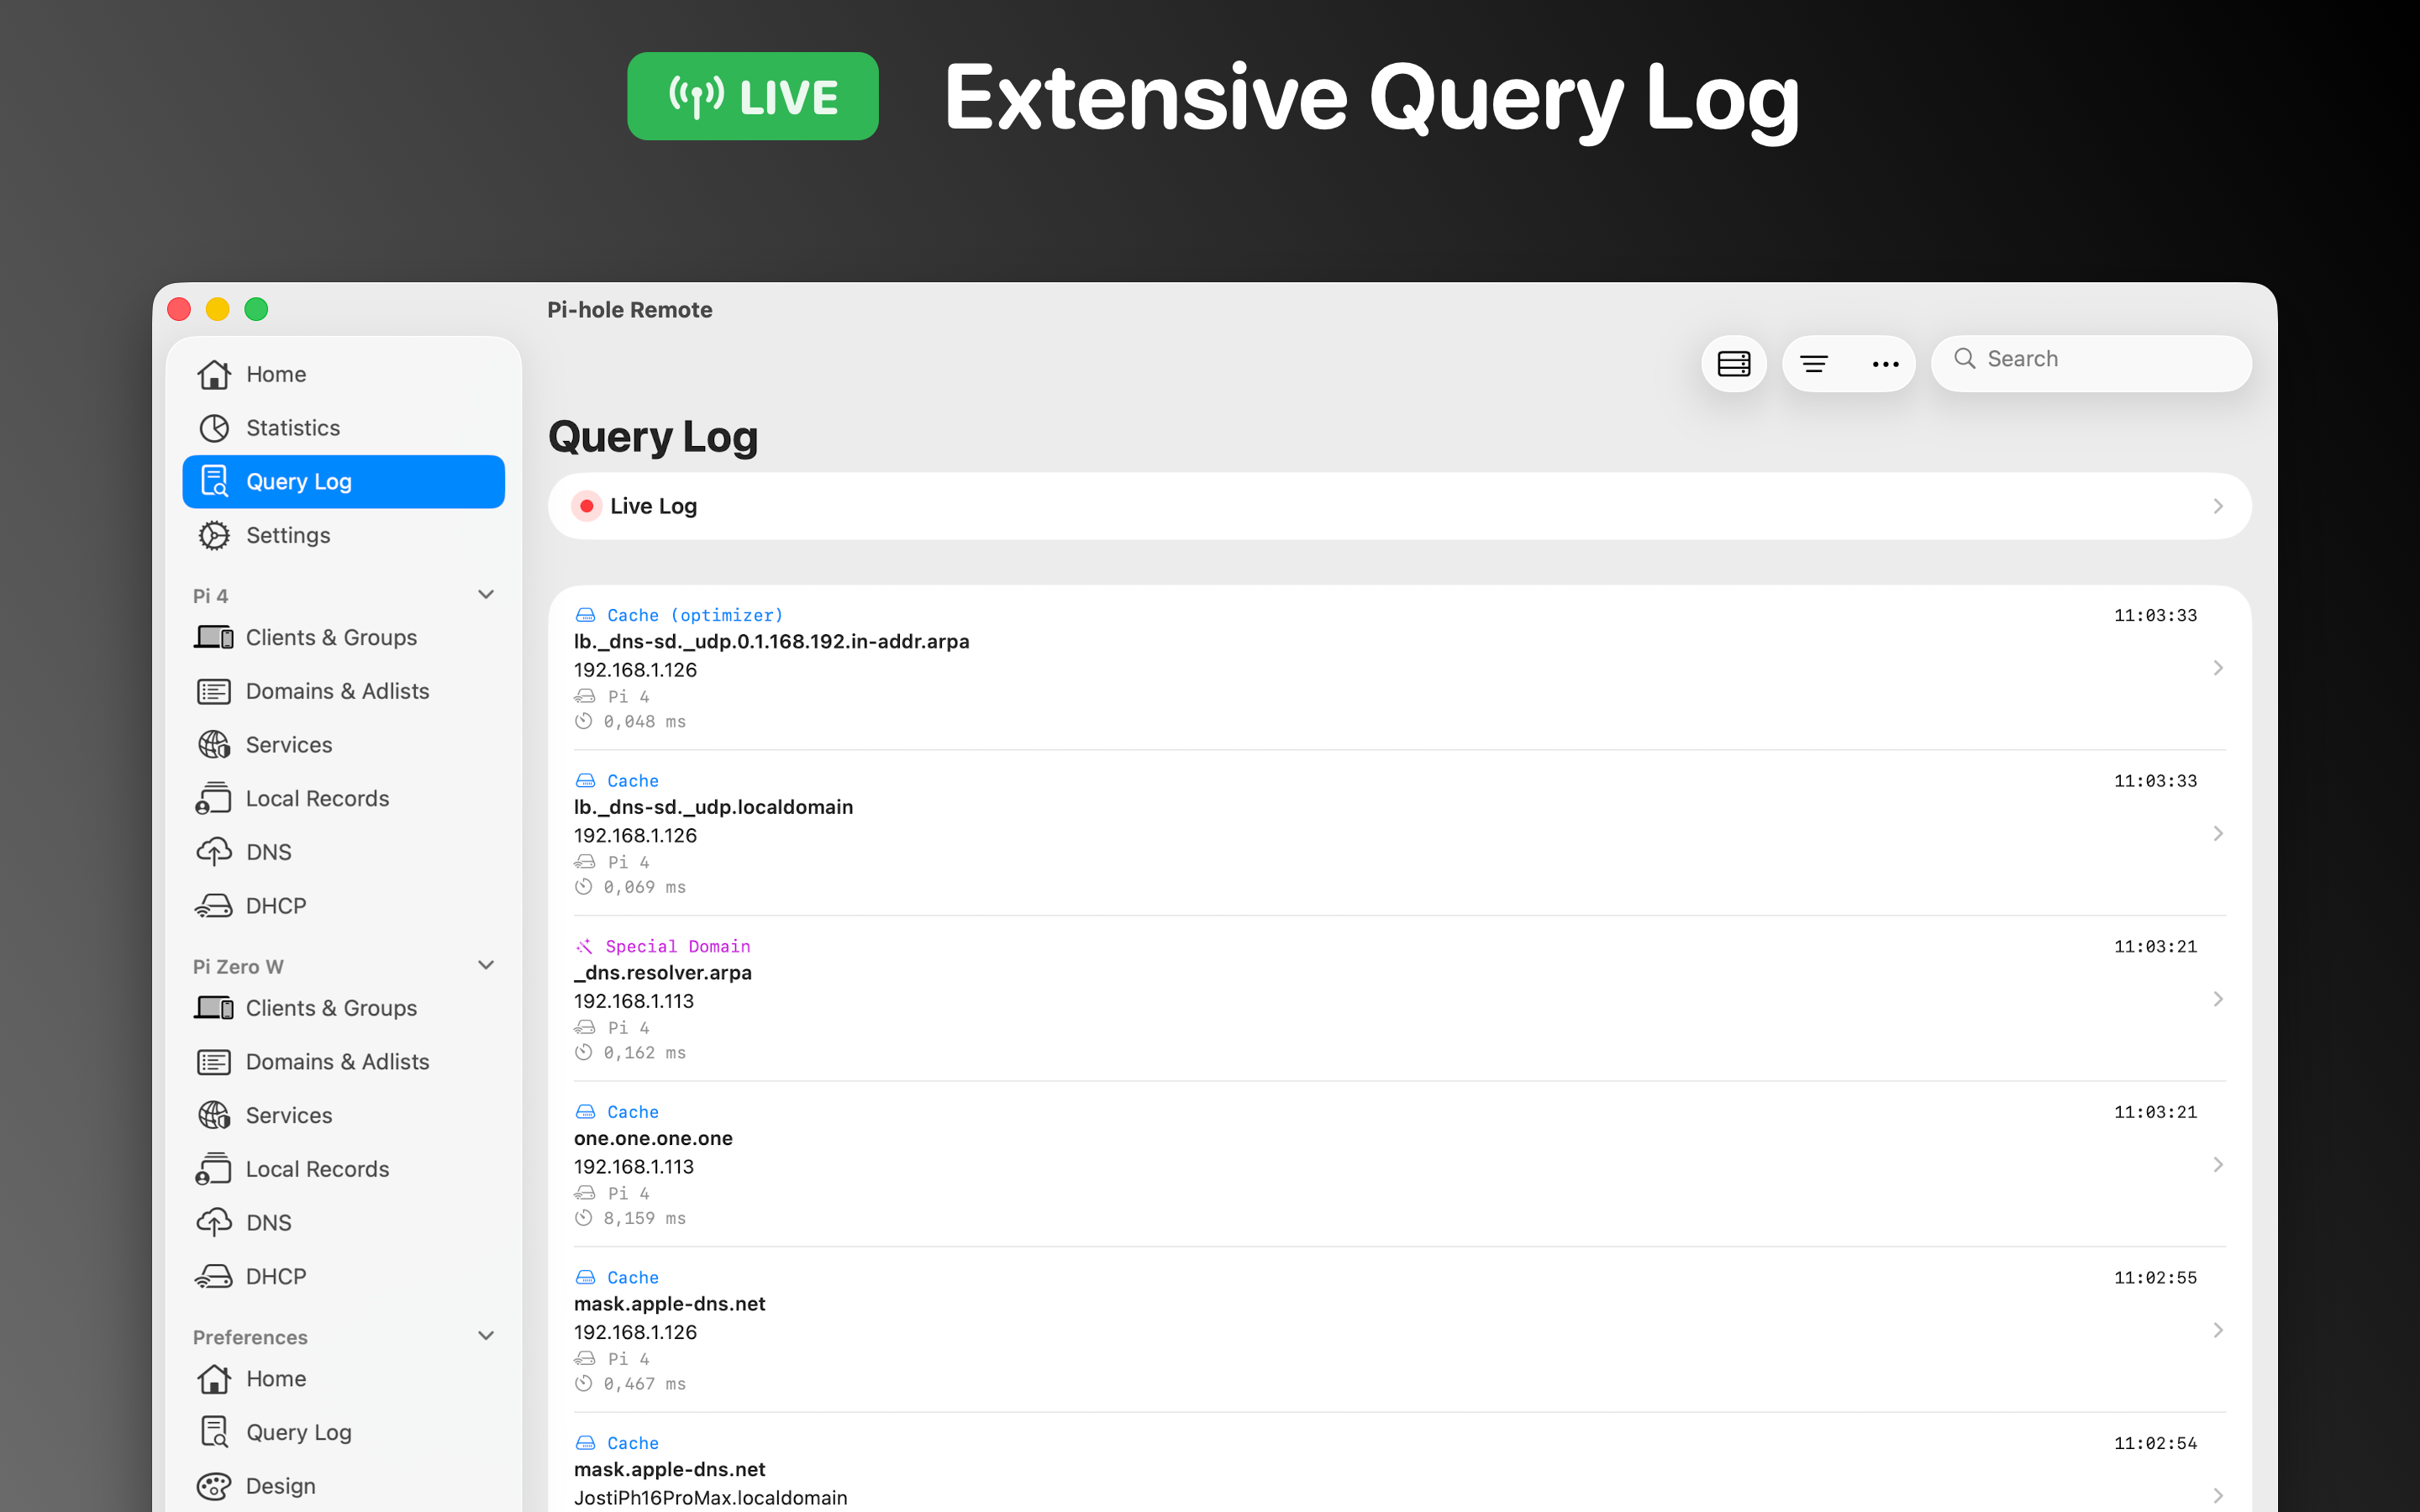Screen dimensions: 2420x1512
Task: Click the green macOS full-screen window button
Action: [256, 309]
